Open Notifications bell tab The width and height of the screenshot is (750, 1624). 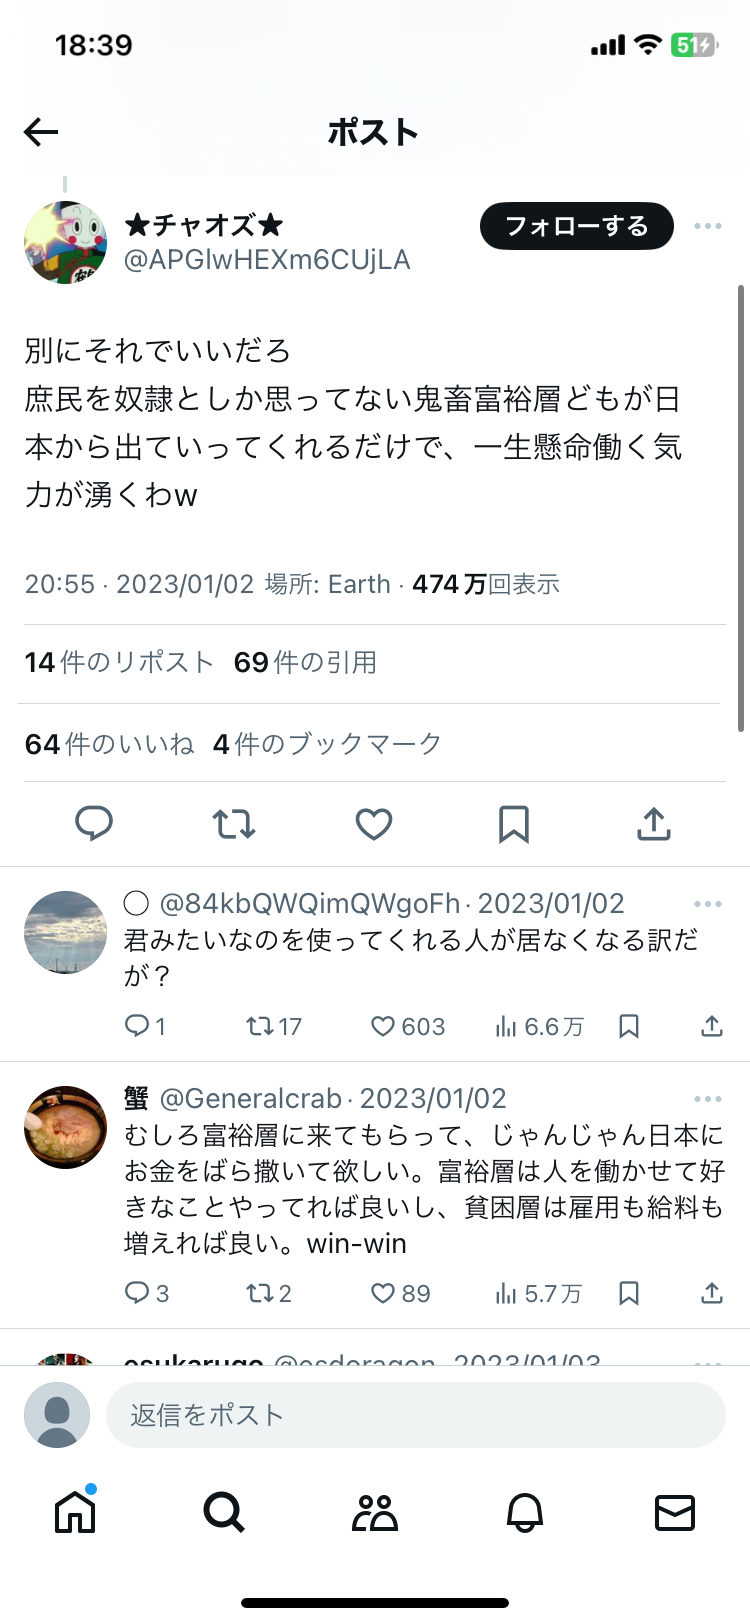pyautogui.click(x=525, y=1513)
